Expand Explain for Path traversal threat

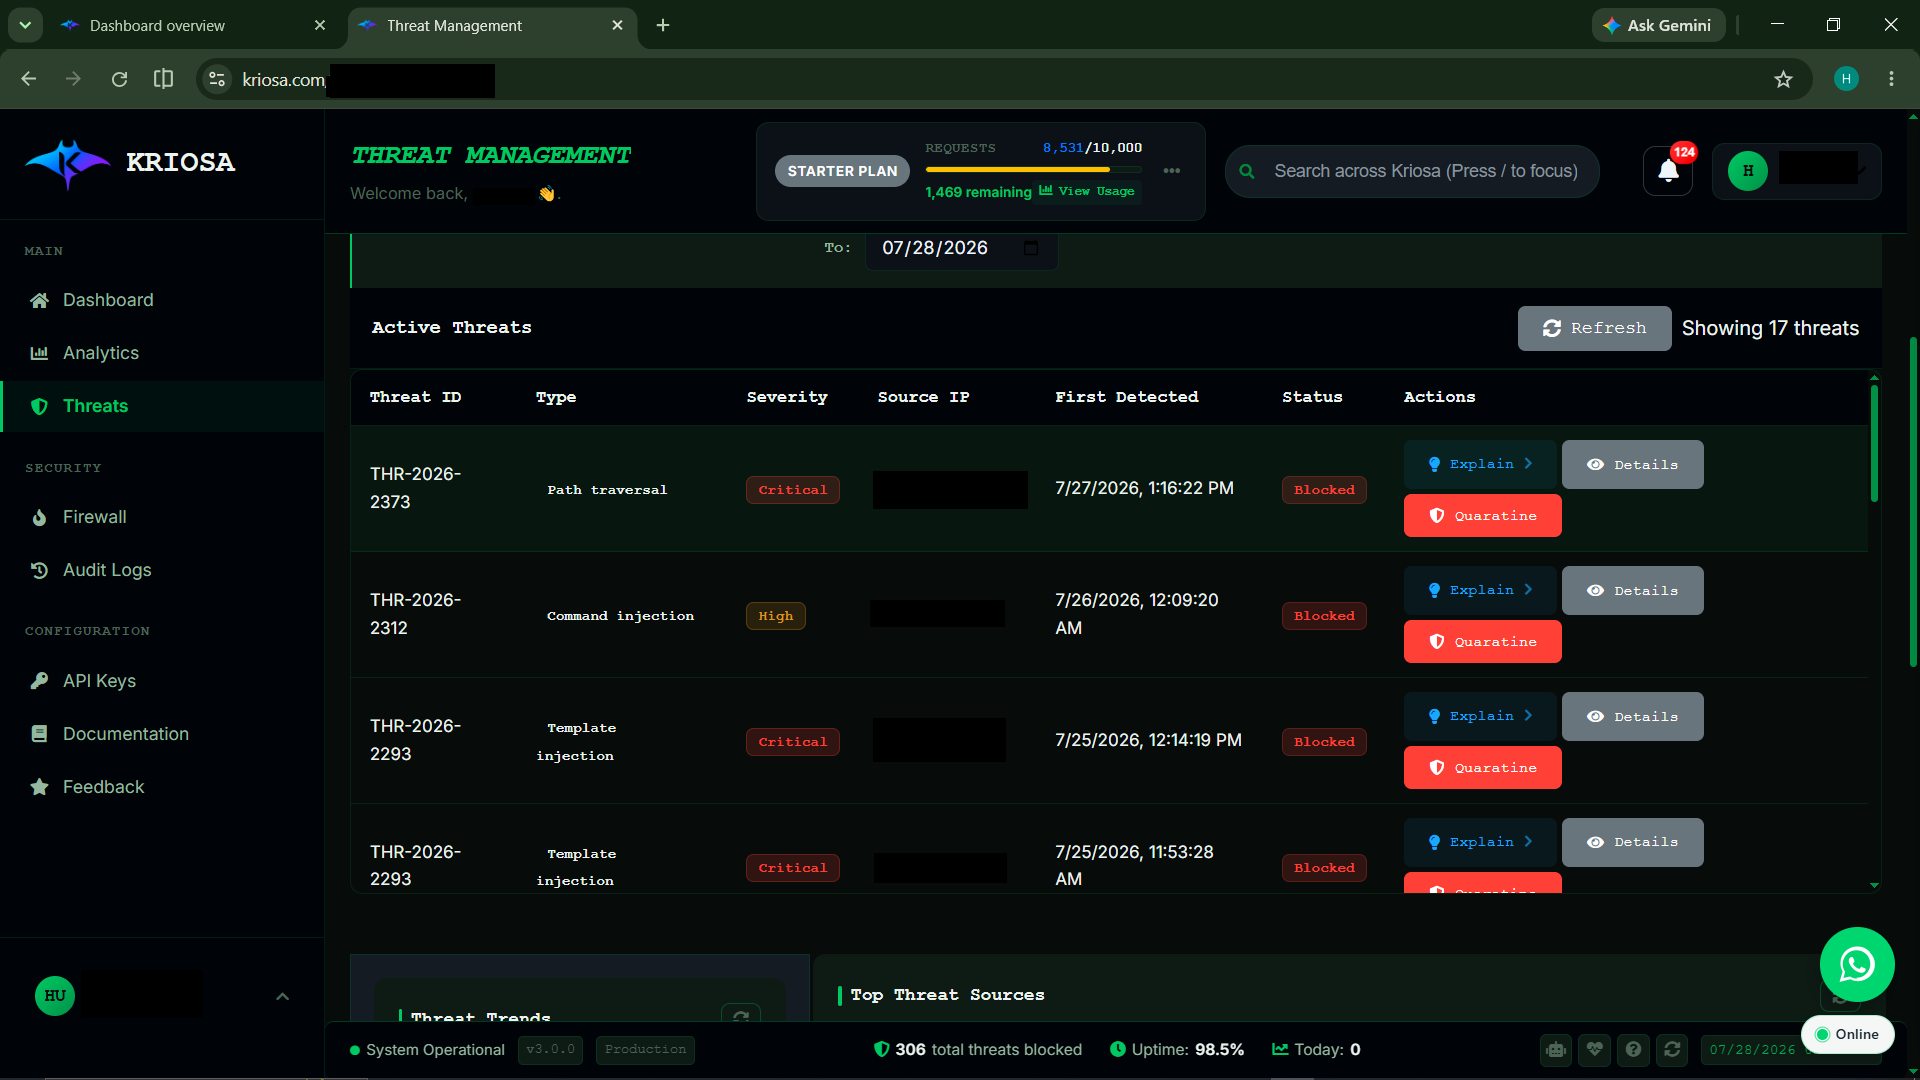(x=1480, y=464)
